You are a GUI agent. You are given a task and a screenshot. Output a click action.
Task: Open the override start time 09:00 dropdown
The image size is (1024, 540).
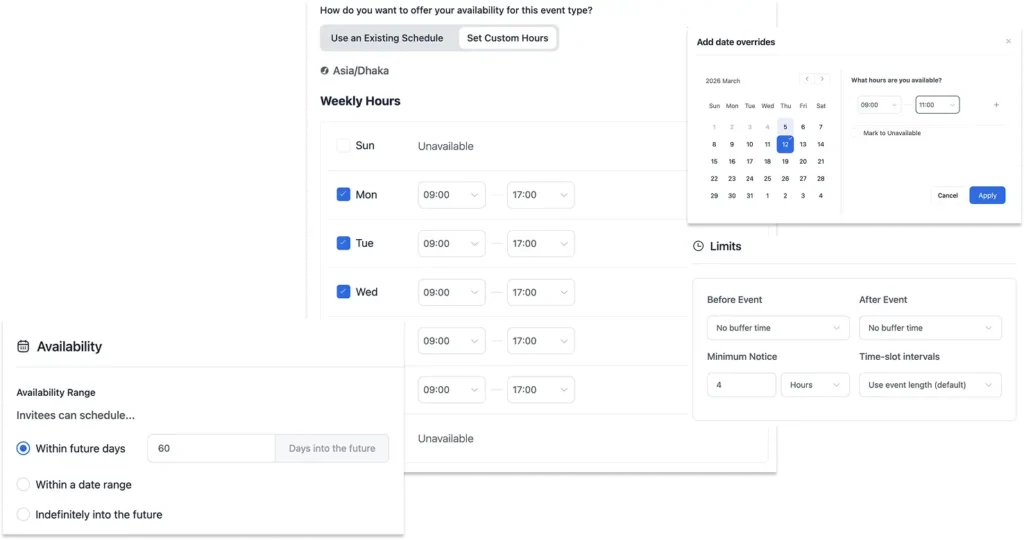[878, 104]
